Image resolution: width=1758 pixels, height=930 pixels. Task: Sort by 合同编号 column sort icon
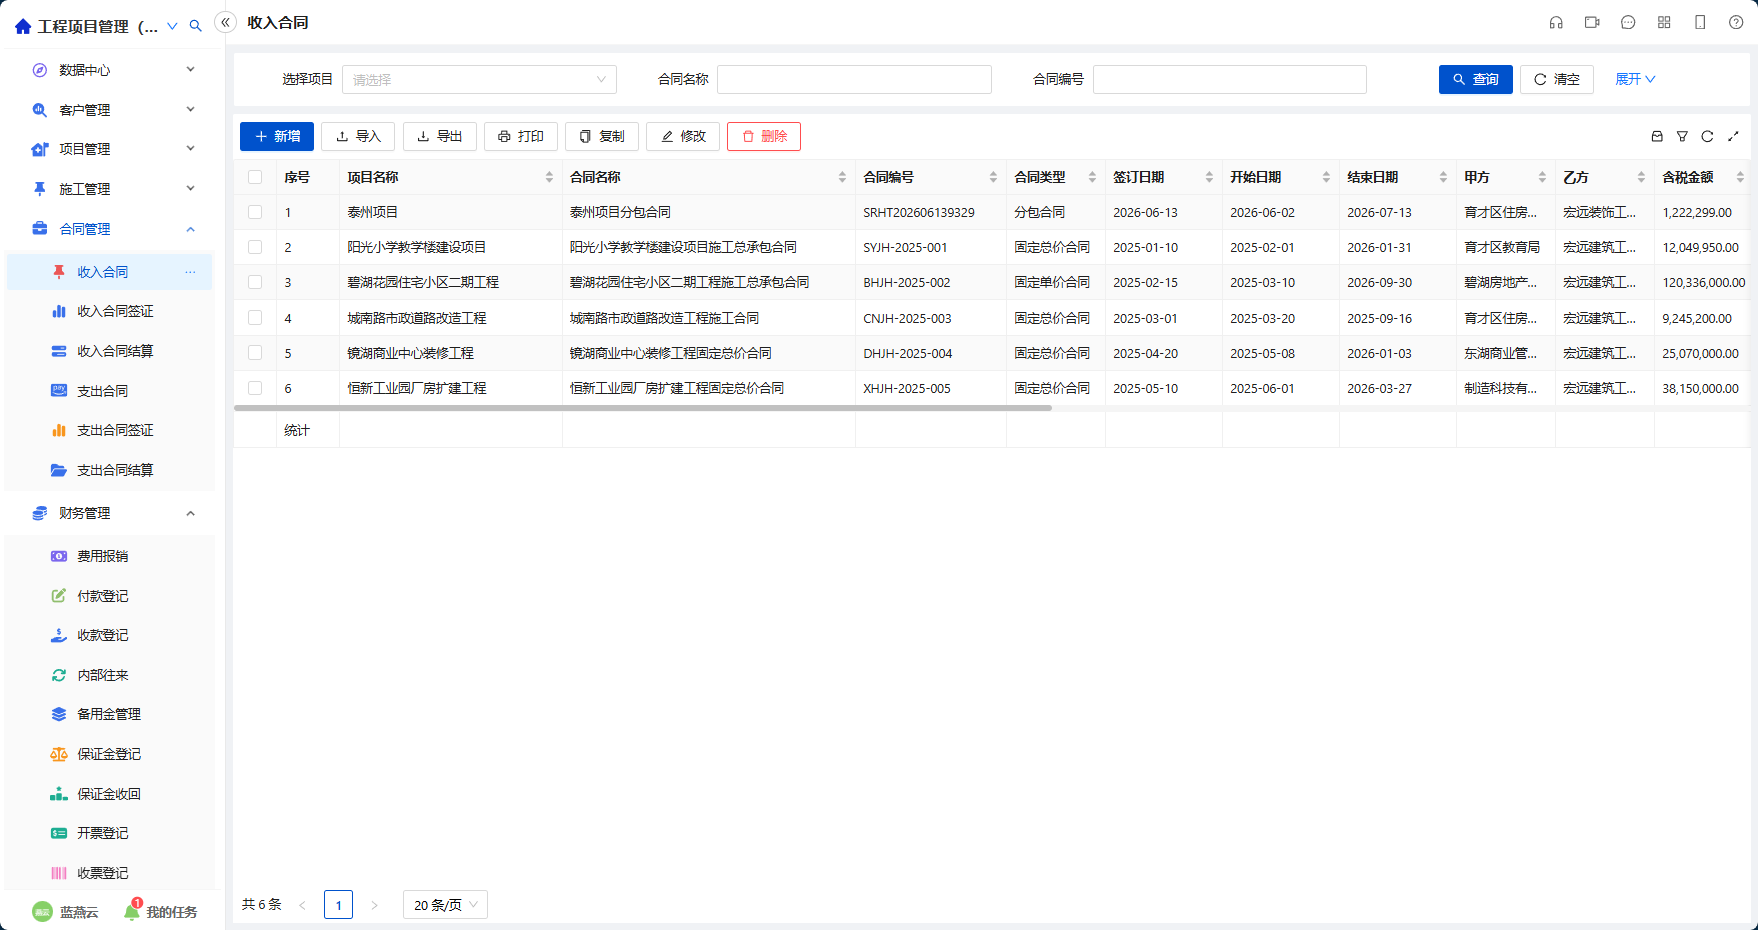(993, 177)
